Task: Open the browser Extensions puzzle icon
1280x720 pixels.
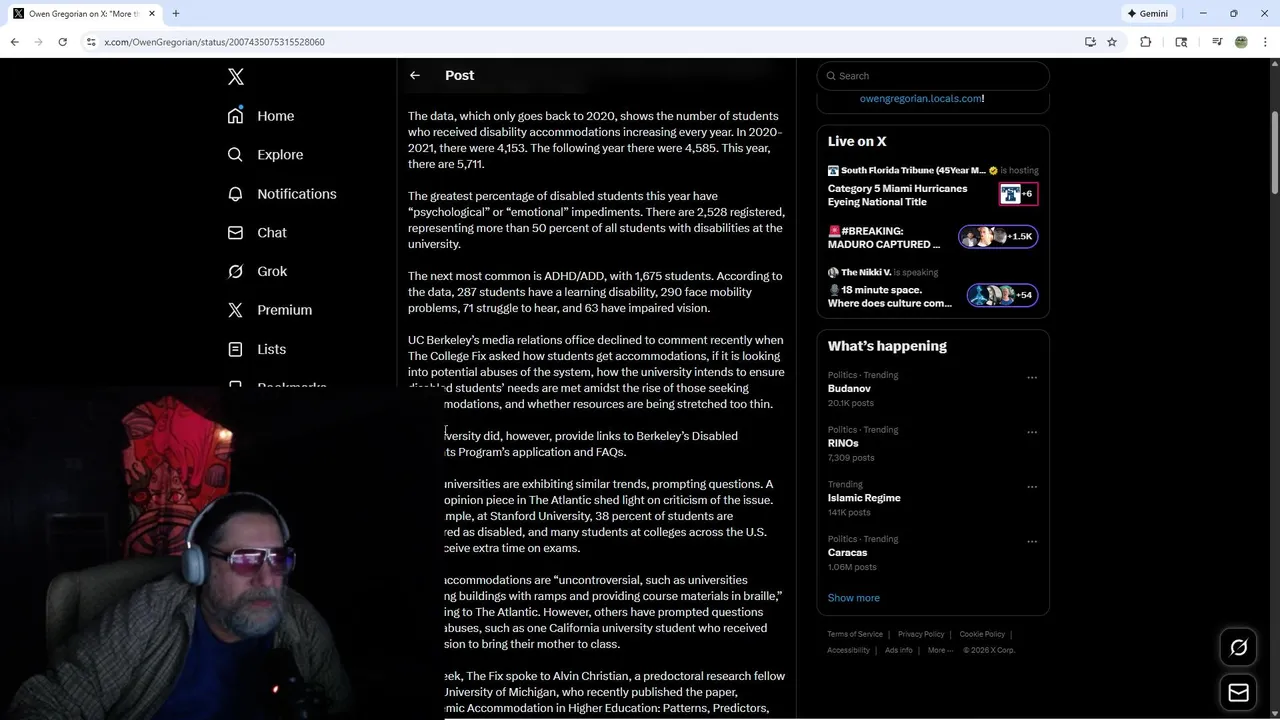Action: click(x=1146, y=42)
